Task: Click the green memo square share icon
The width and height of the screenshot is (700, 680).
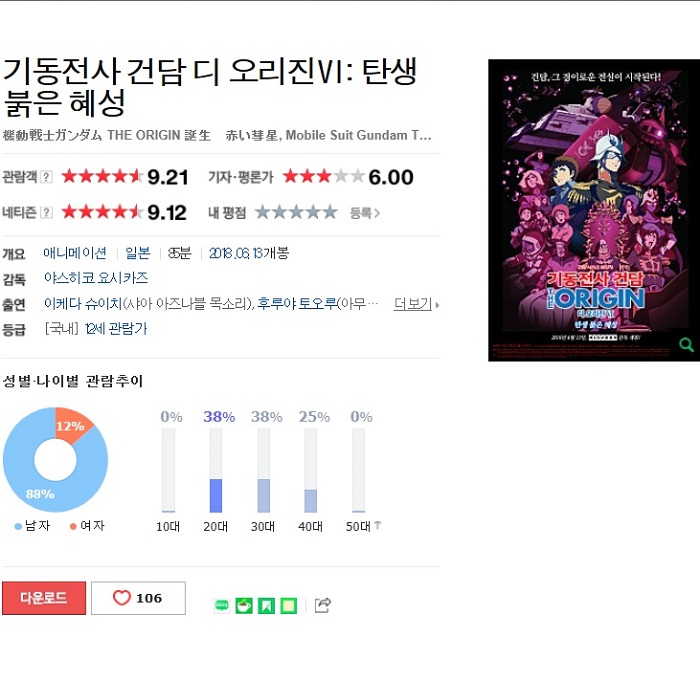Action: click(288, 606)
